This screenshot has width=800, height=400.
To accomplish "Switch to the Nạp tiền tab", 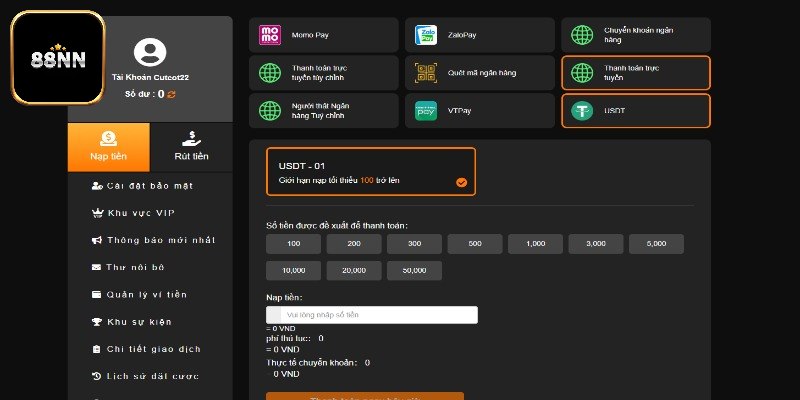I will click(x=109, y=147).
